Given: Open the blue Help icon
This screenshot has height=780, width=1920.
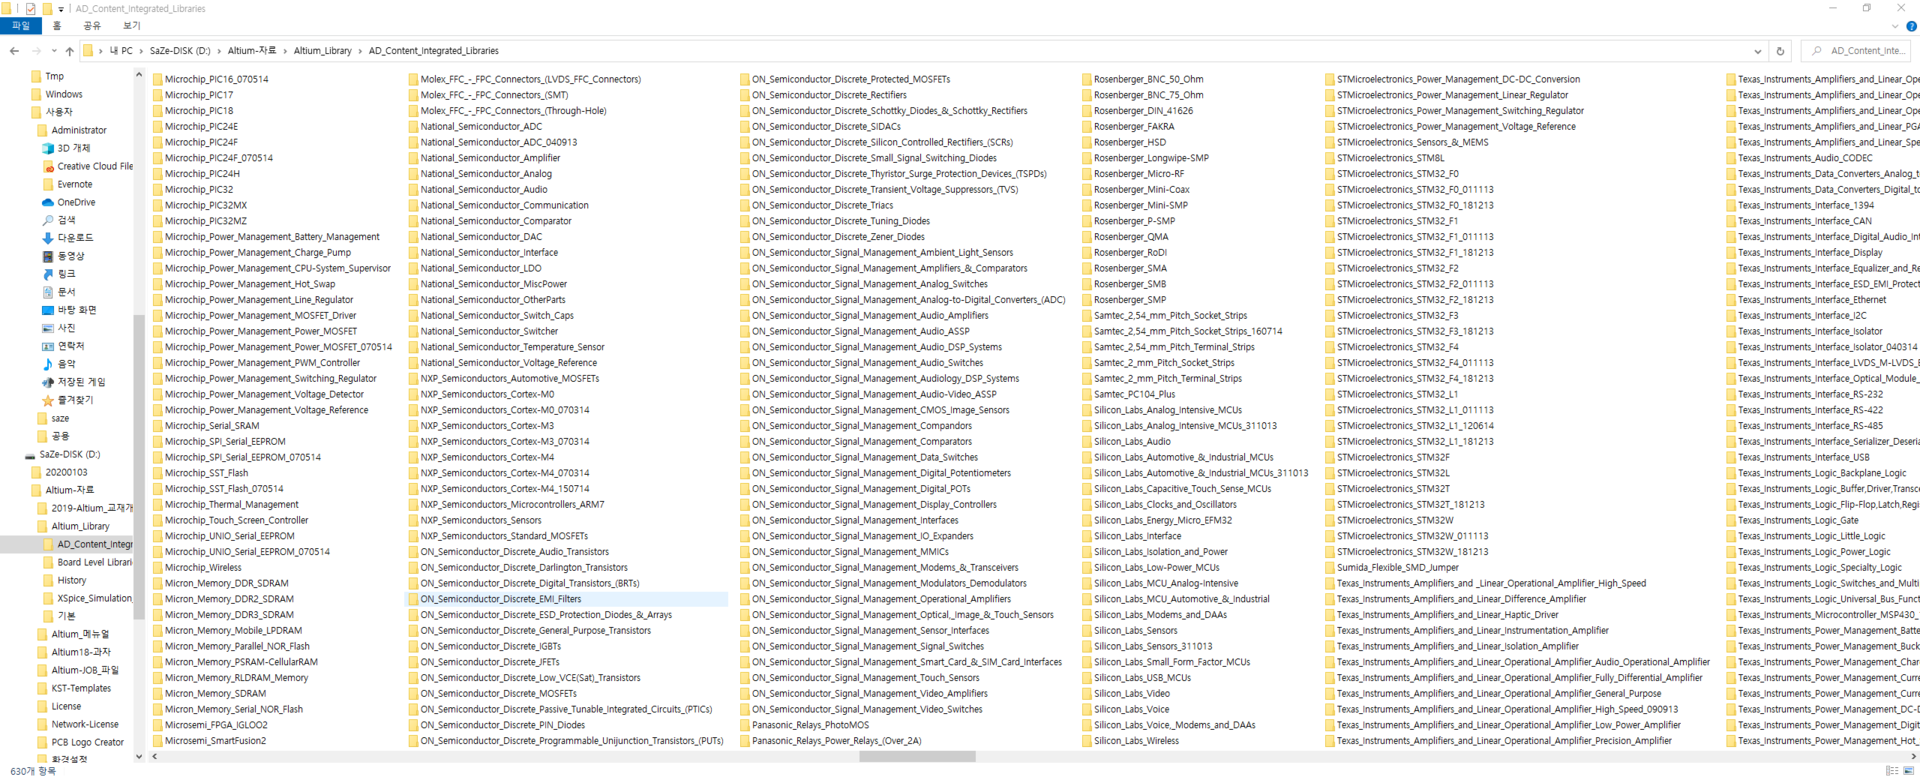Looking at the screenshot, I should click(x=1911, y=26).
